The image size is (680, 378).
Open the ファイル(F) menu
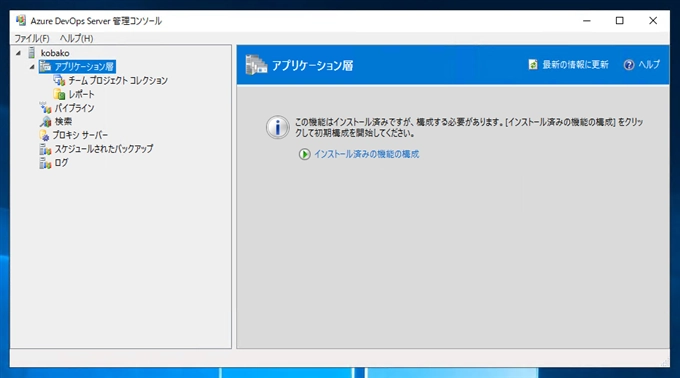32,38
